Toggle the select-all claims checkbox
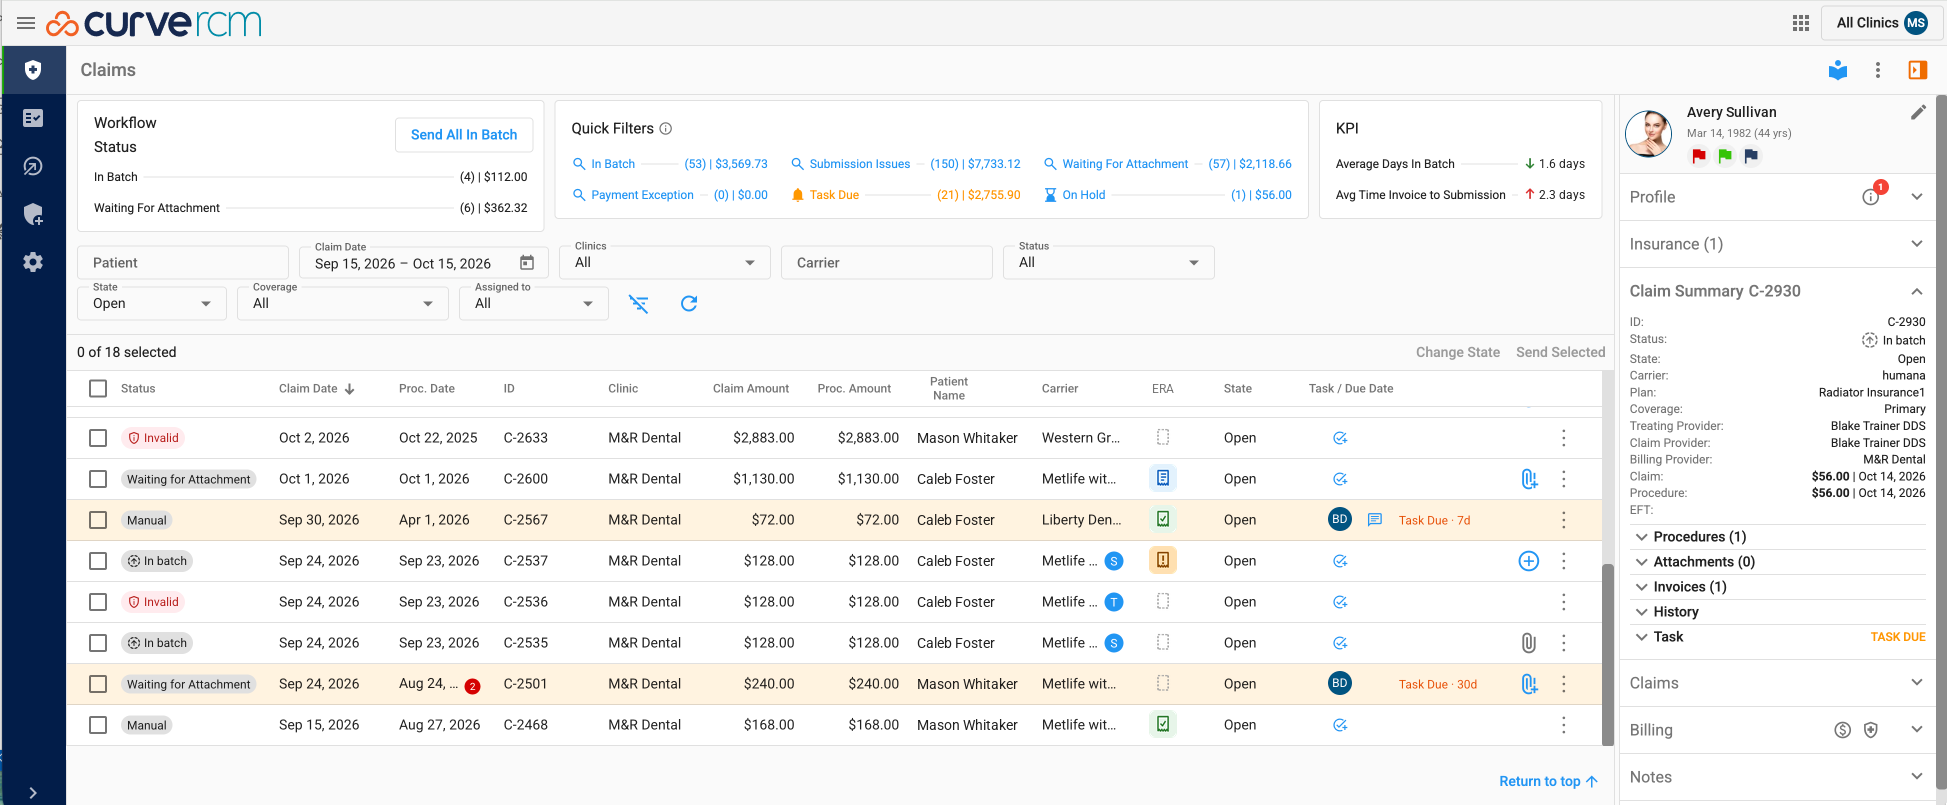Screen dimensions: 1947x805 click(x=98, y=389)
